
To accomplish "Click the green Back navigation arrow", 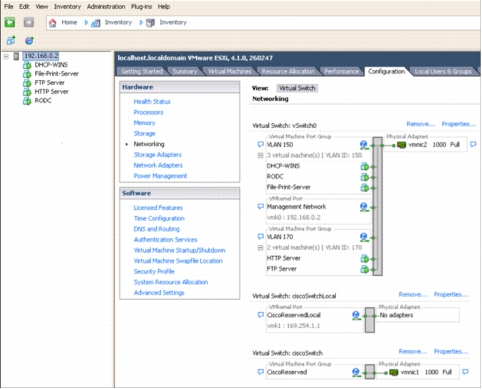I will tap(10, 22).
